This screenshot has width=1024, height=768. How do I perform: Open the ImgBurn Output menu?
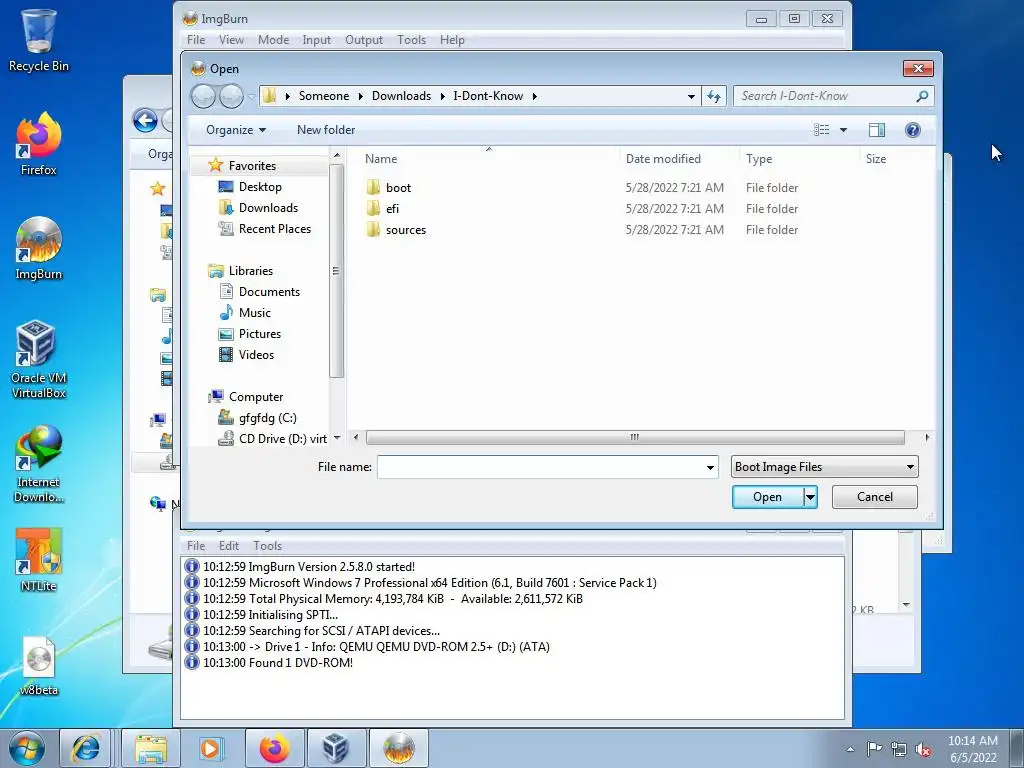click(364, 40)
